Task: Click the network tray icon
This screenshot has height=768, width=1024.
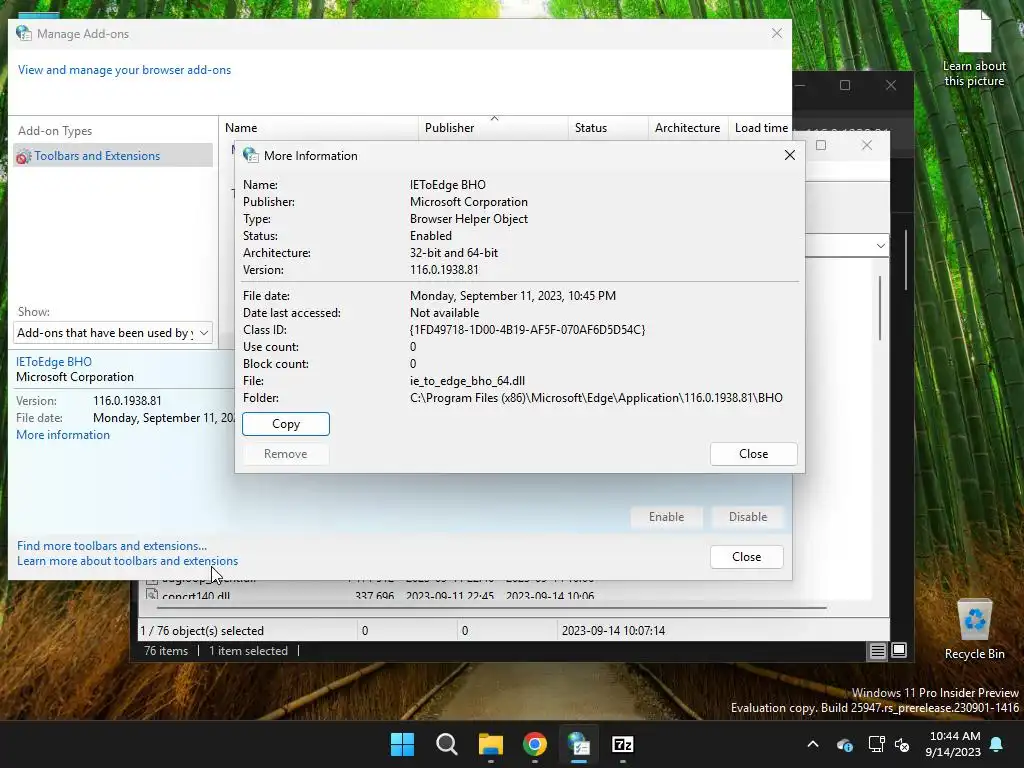Action: tap(876, 744)
